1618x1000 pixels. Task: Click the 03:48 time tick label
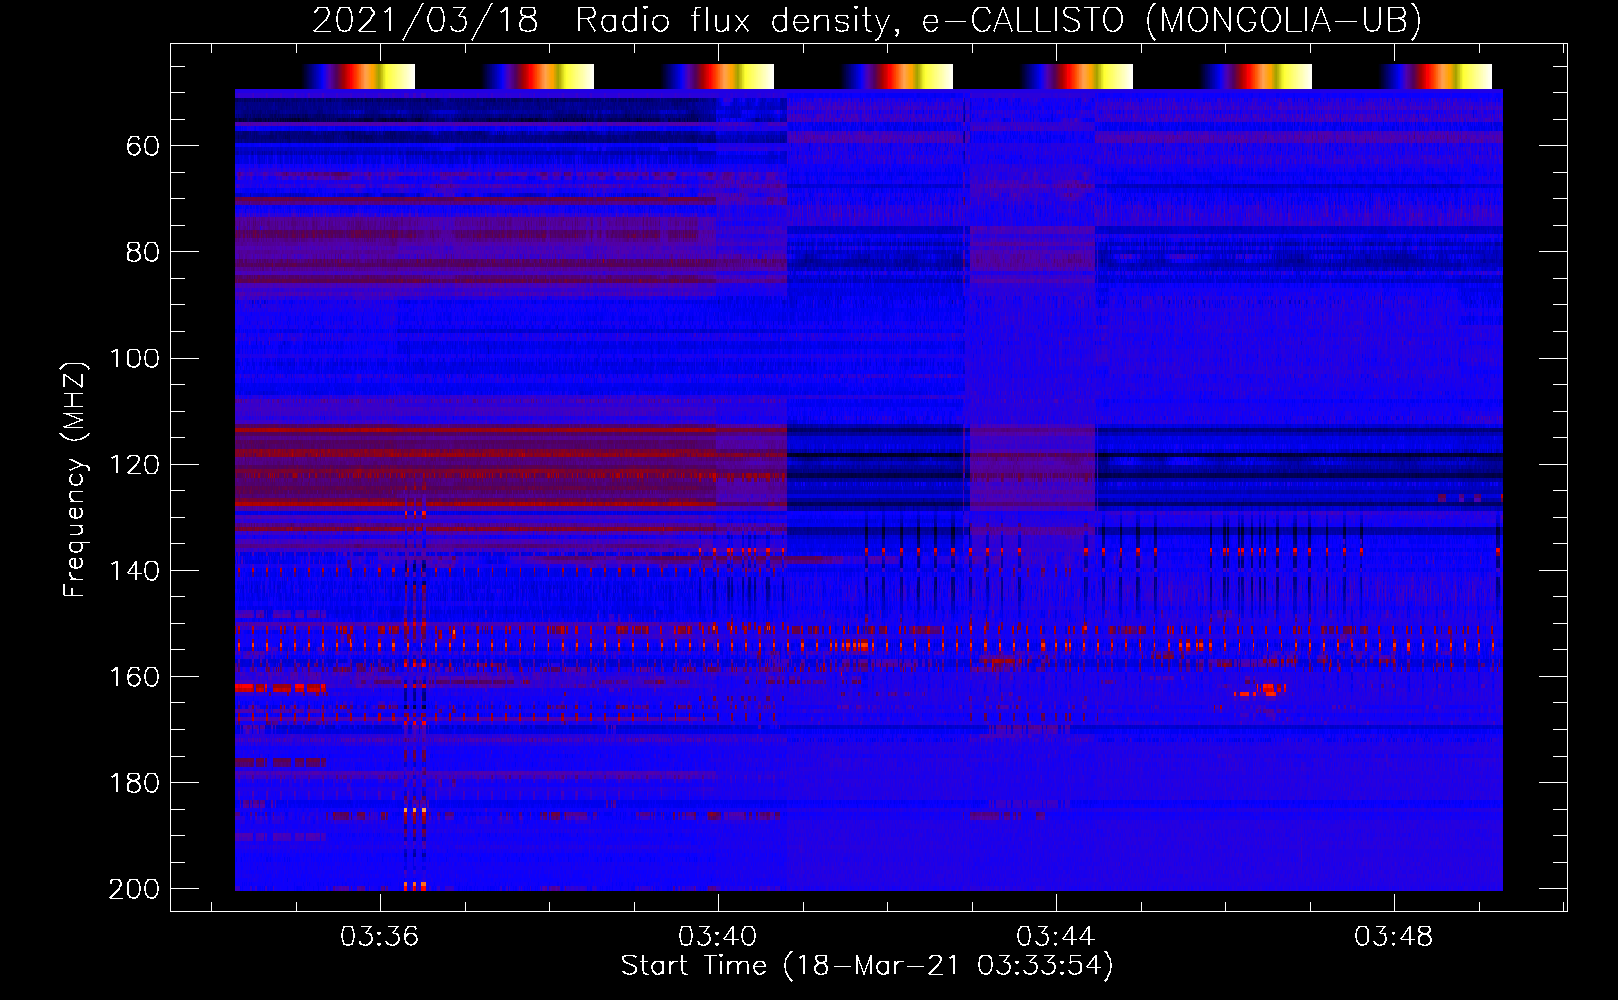coord(1393,937)
